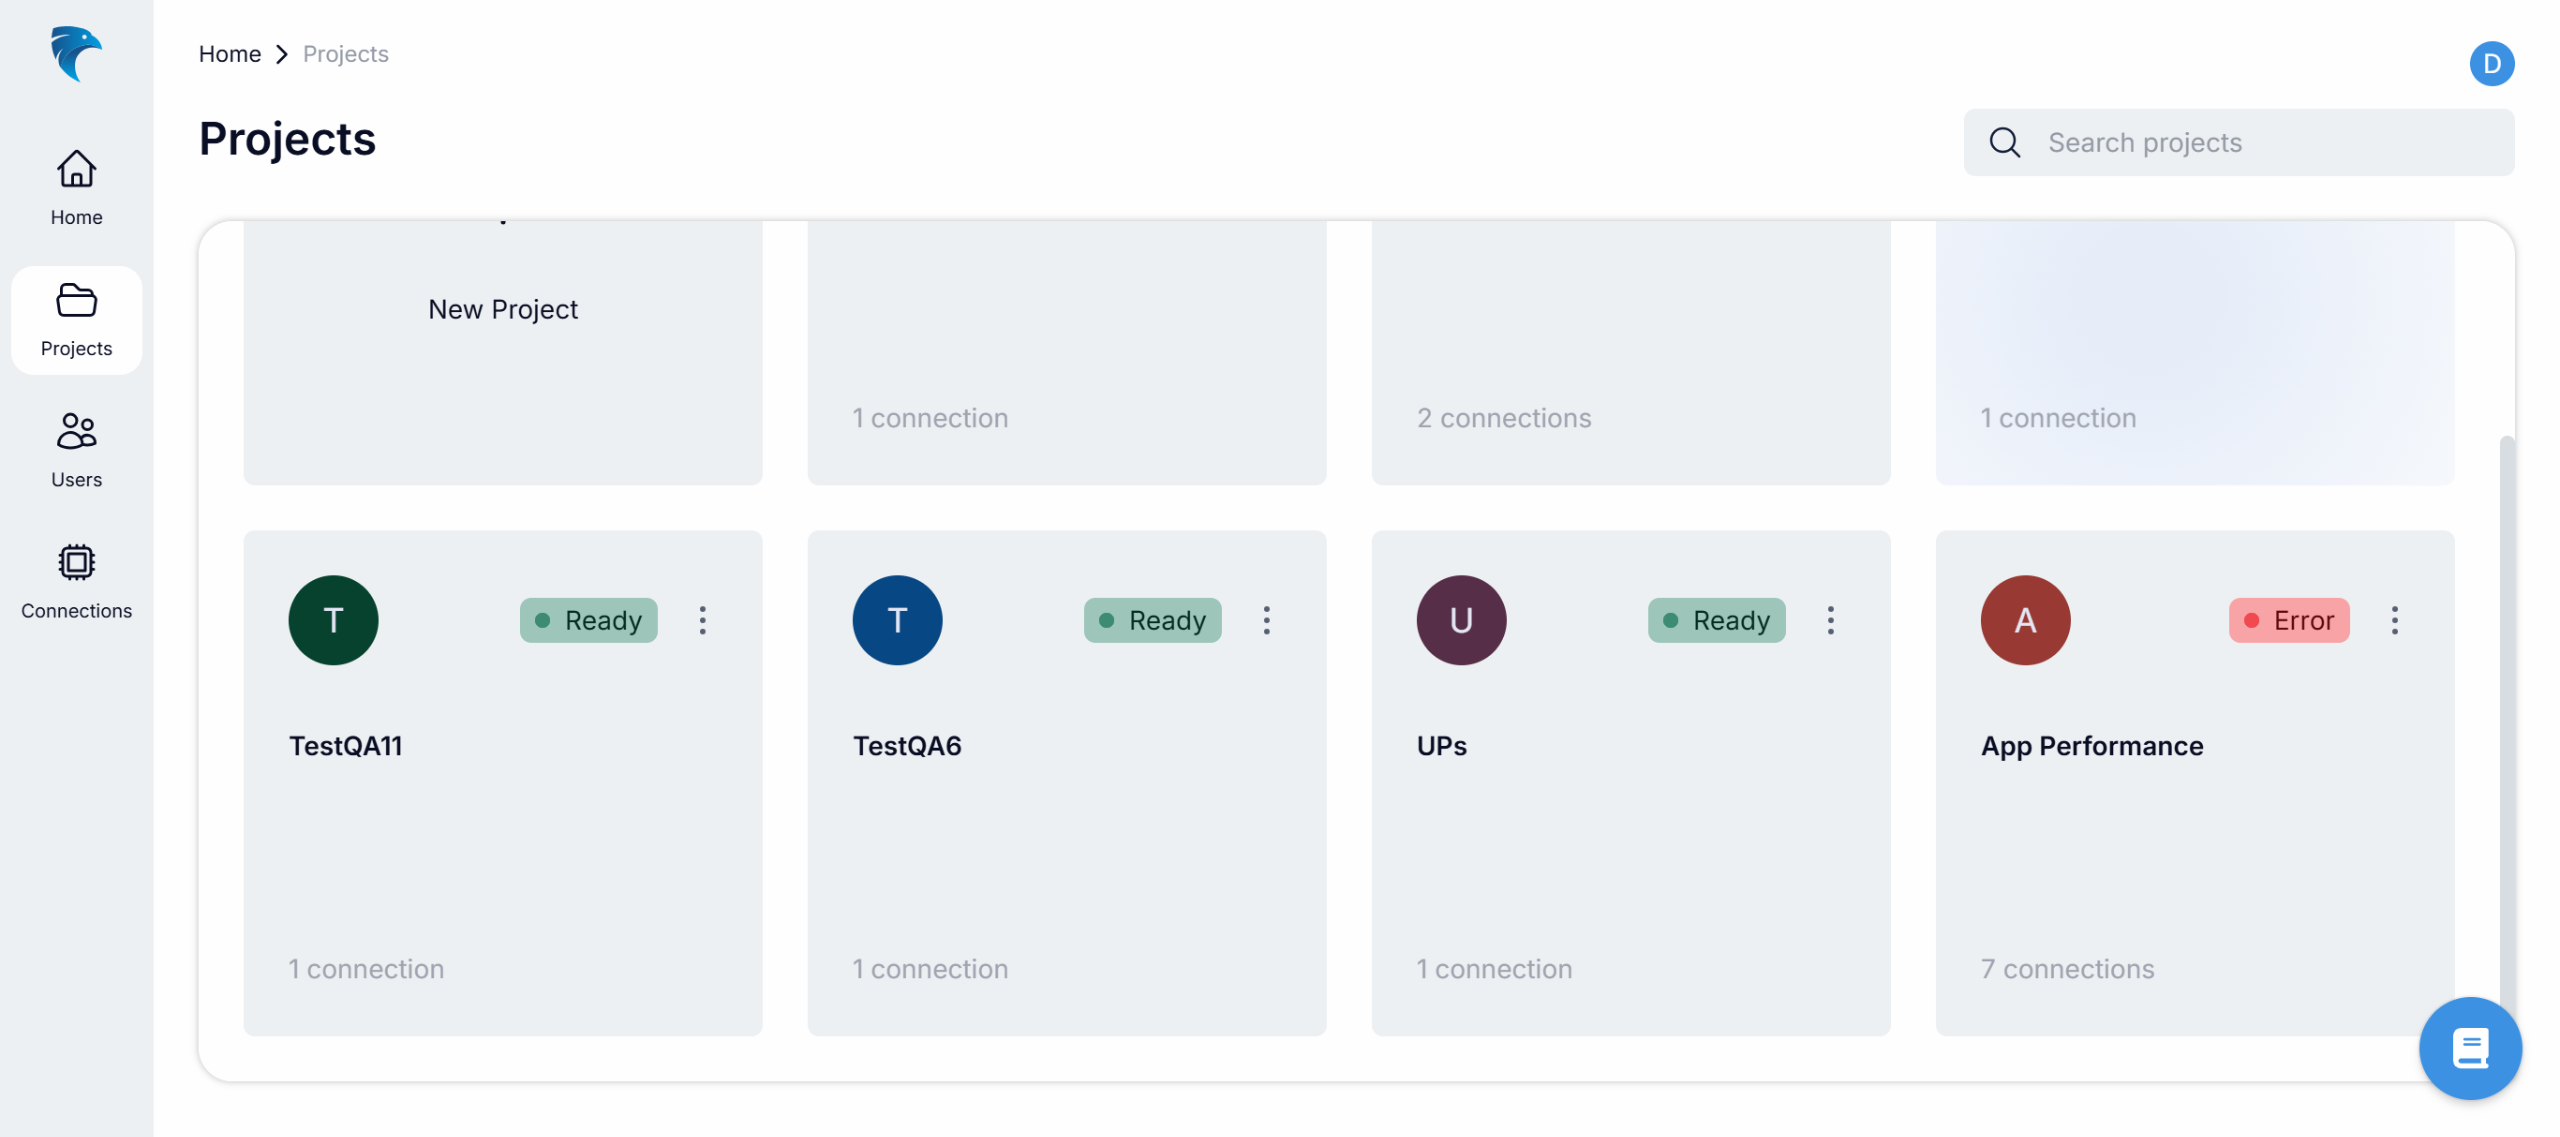This screenshot has width=2560, height=1137.
Task: Open the blue documentation book button
Action: (x=2469, y=1048)
